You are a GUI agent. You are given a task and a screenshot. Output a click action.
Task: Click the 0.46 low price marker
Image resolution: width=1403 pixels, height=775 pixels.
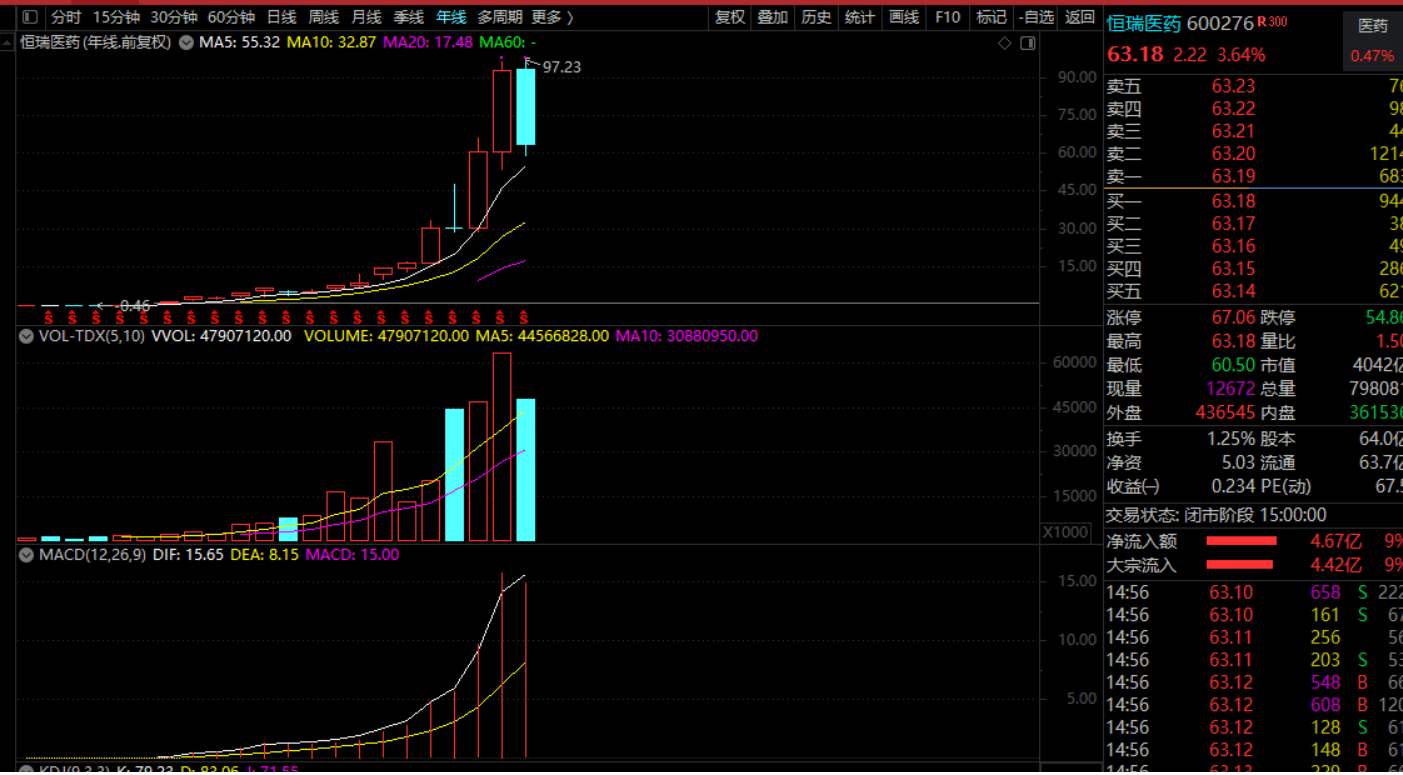(x=135, y=305)
